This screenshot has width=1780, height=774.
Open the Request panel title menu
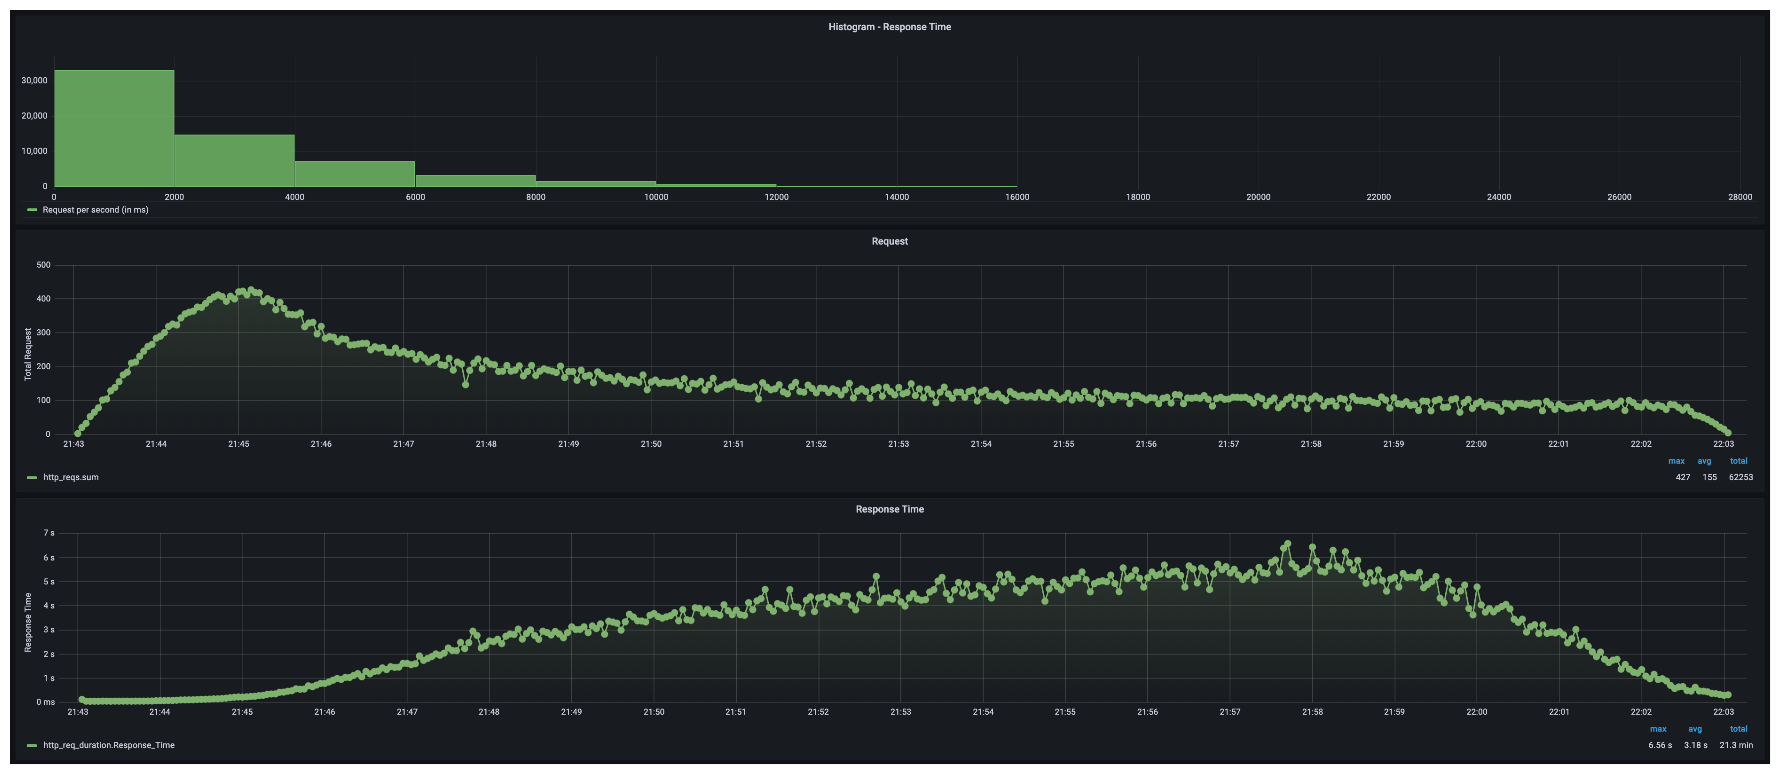(889, 241)
